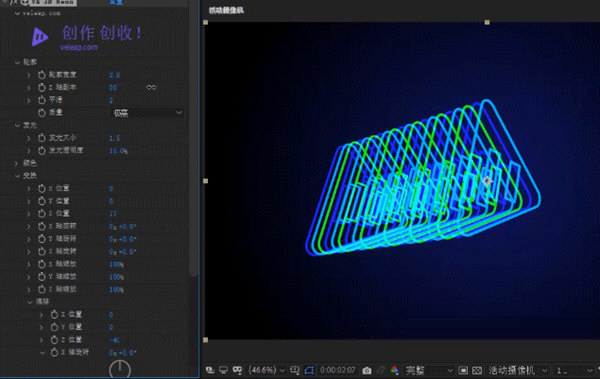Screen dimensions: 600x379
Task: Click the 平滑 property label
Action: 55,100
